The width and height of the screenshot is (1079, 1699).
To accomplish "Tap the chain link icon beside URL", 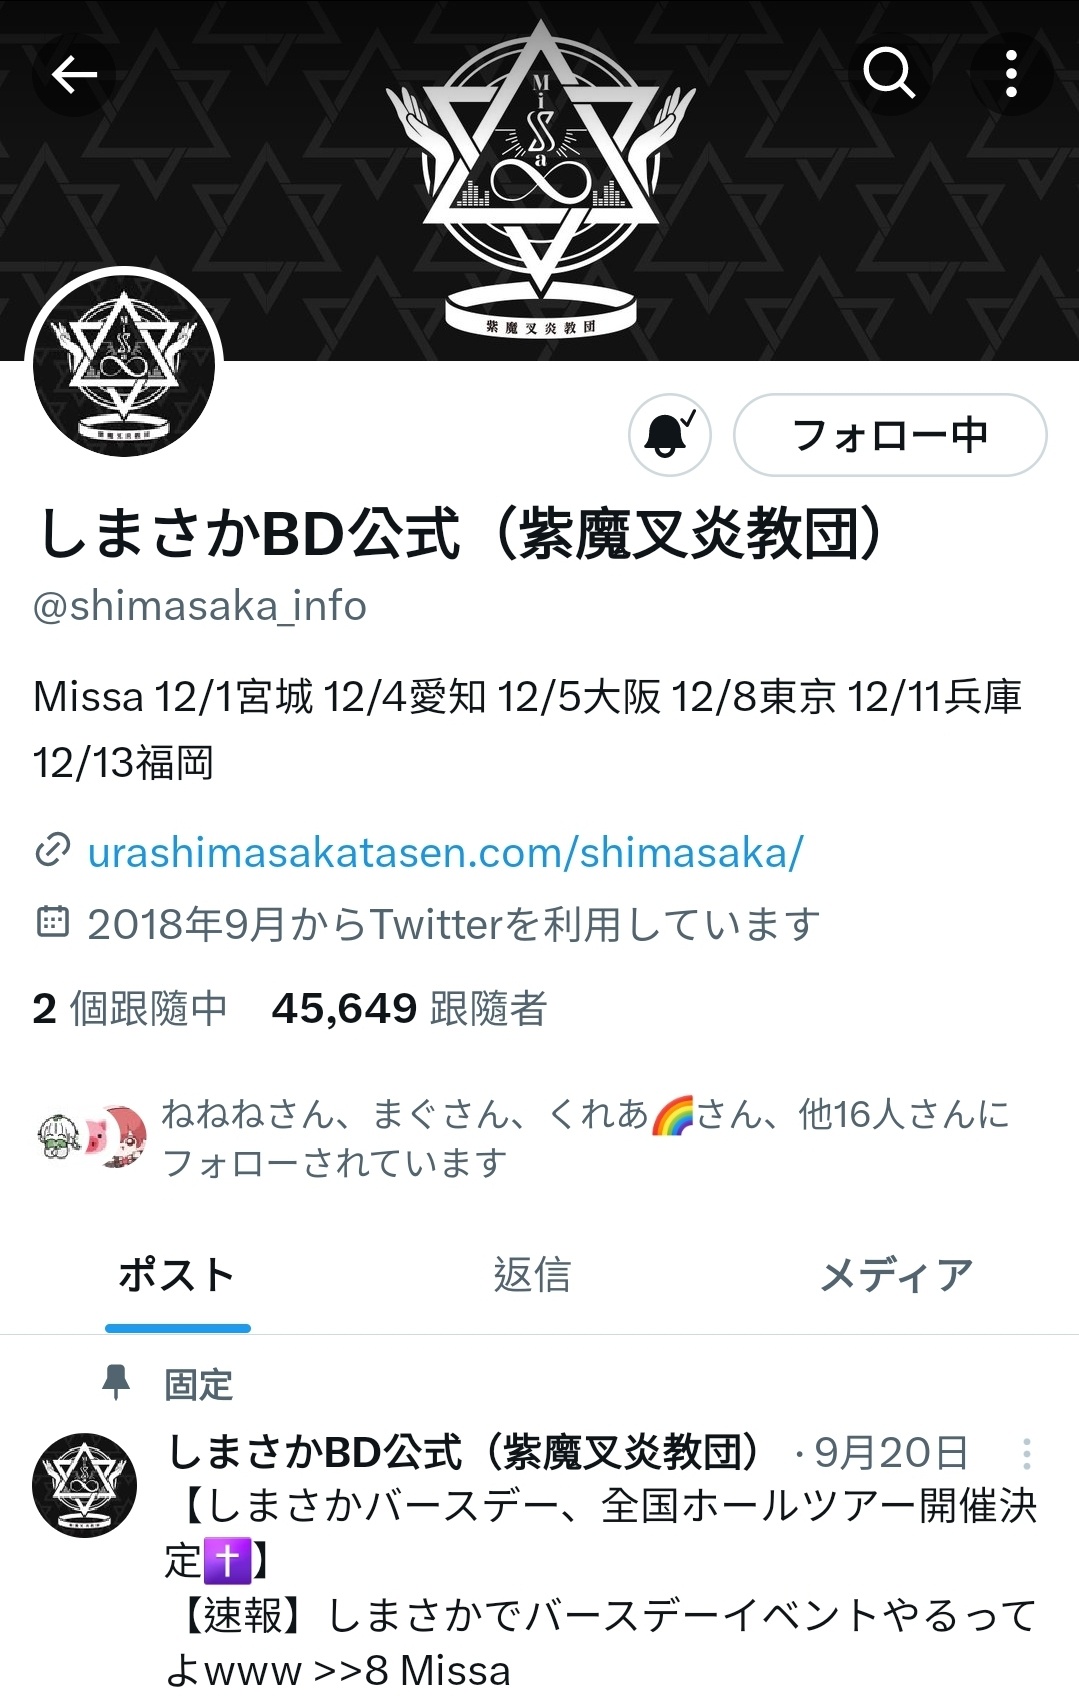I will (x=52, y=851).
